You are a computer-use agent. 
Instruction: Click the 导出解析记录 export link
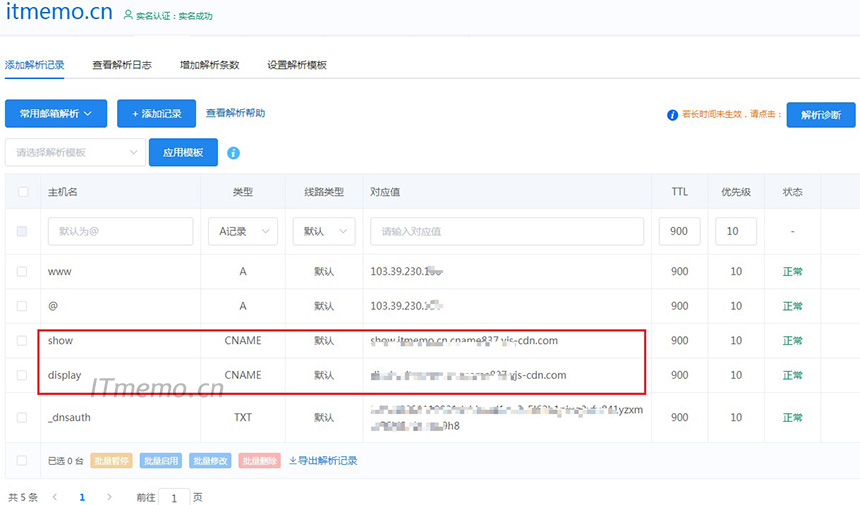point(323,461)
